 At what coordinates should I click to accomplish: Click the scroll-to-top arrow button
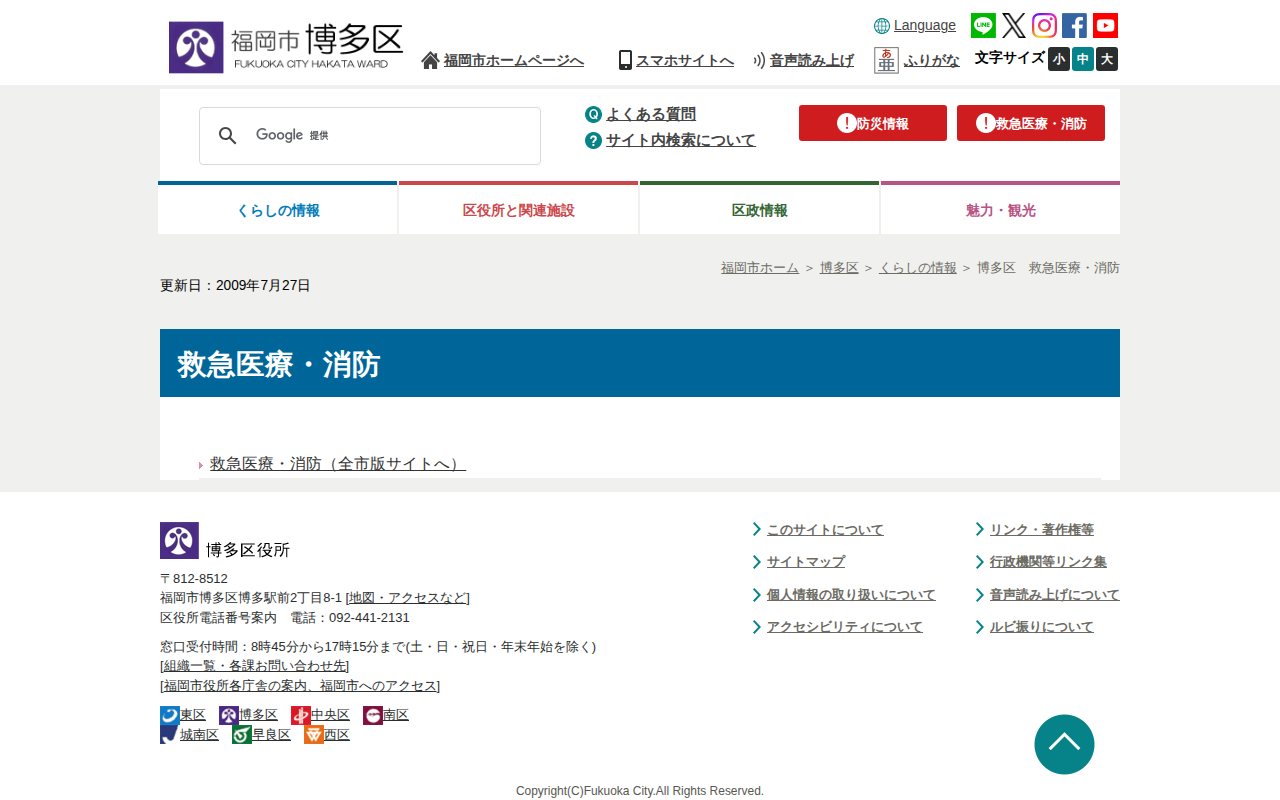pyautogui.click(x=1064, y=744)
